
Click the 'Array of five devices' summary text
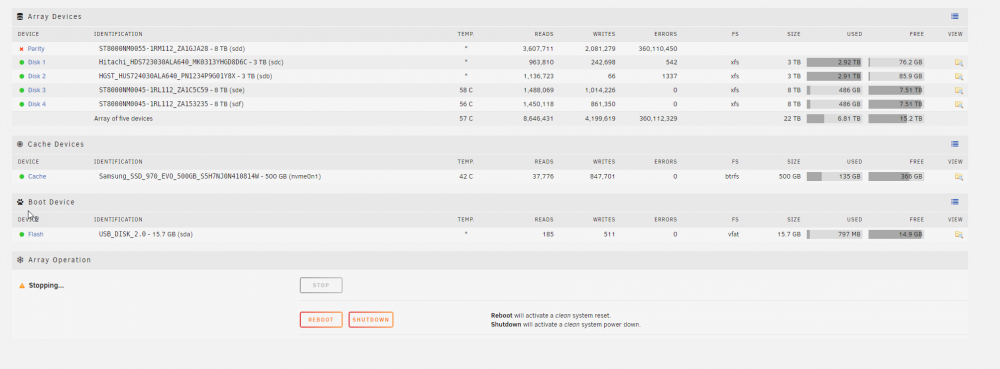coord(123,119)
